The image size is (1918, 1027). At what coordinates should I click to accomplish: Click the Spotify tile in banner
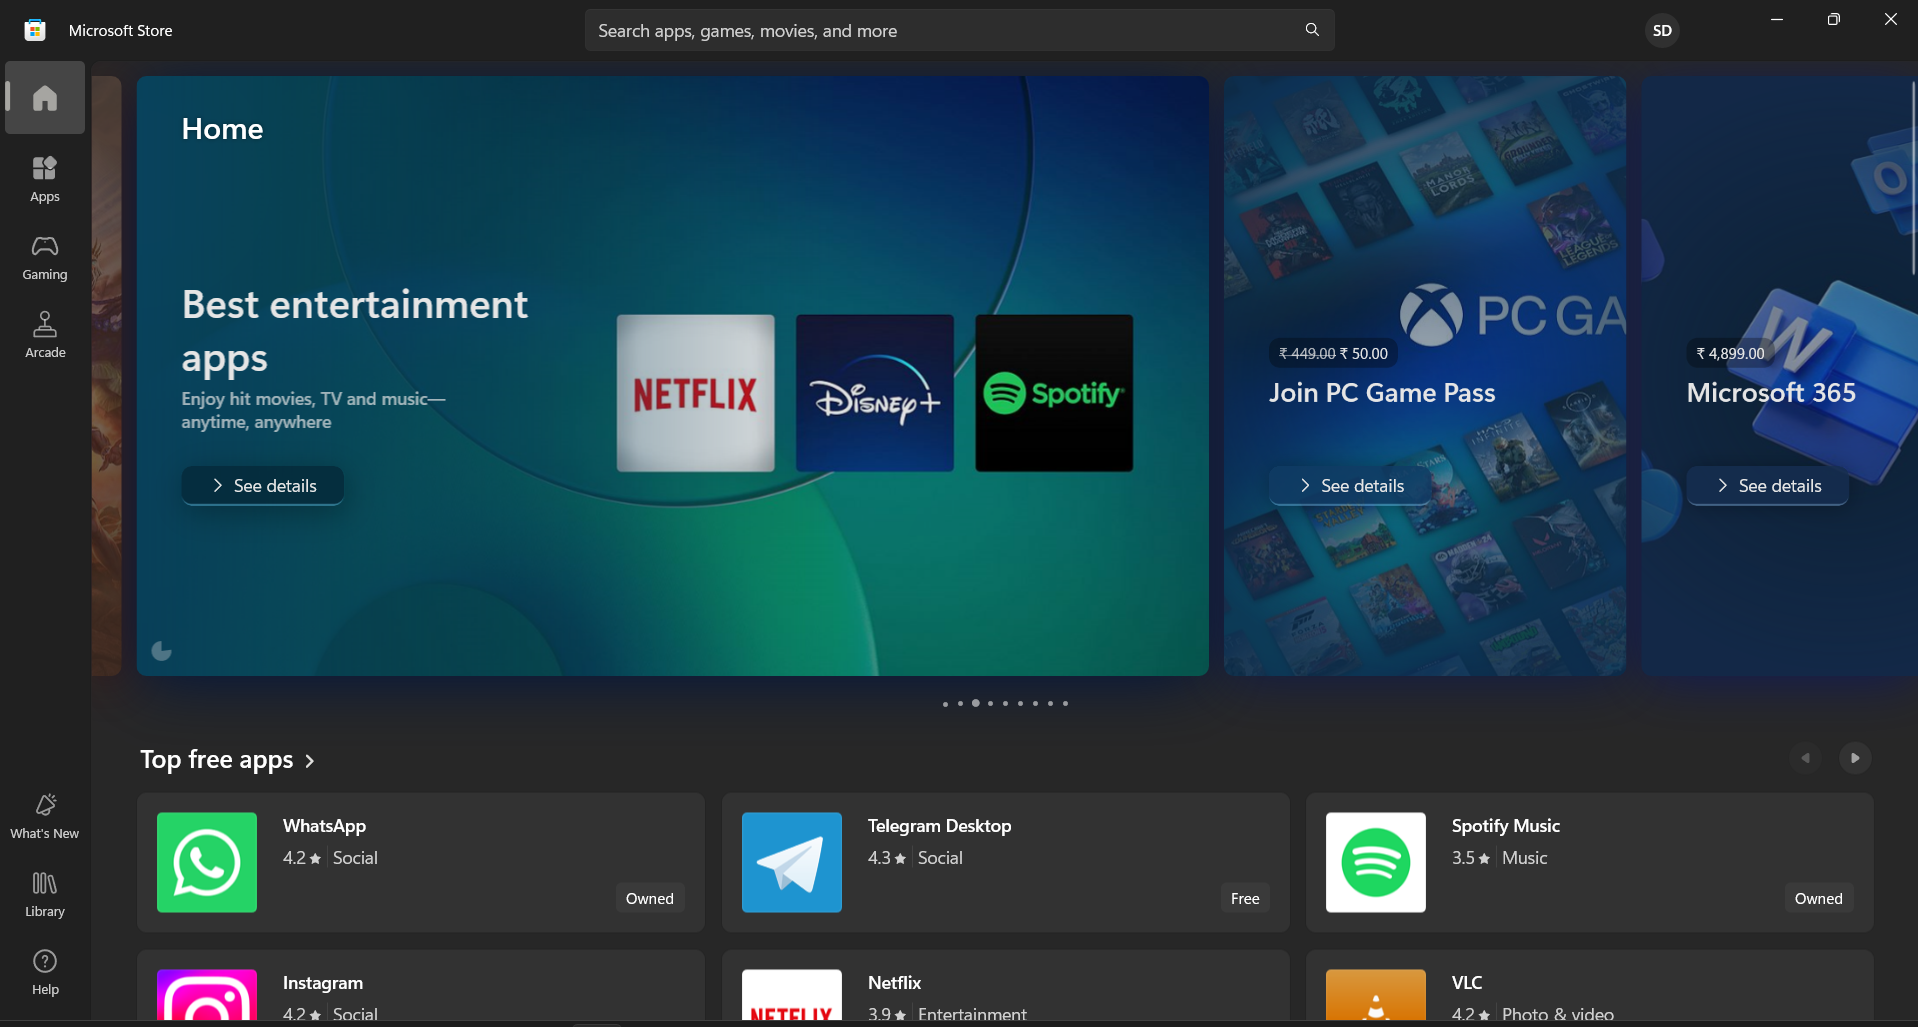(1054, 393)
